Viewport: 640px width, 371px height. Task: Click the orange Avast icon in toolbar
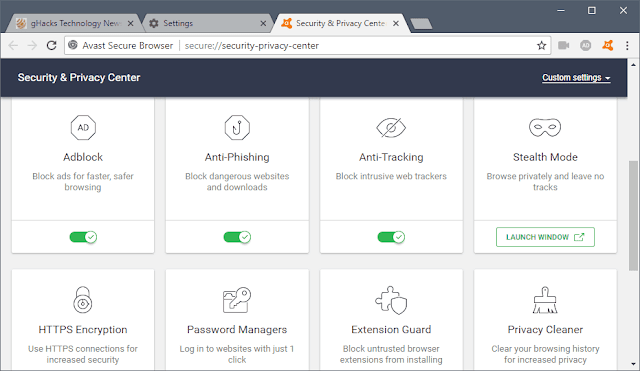(x=608, y=45)
